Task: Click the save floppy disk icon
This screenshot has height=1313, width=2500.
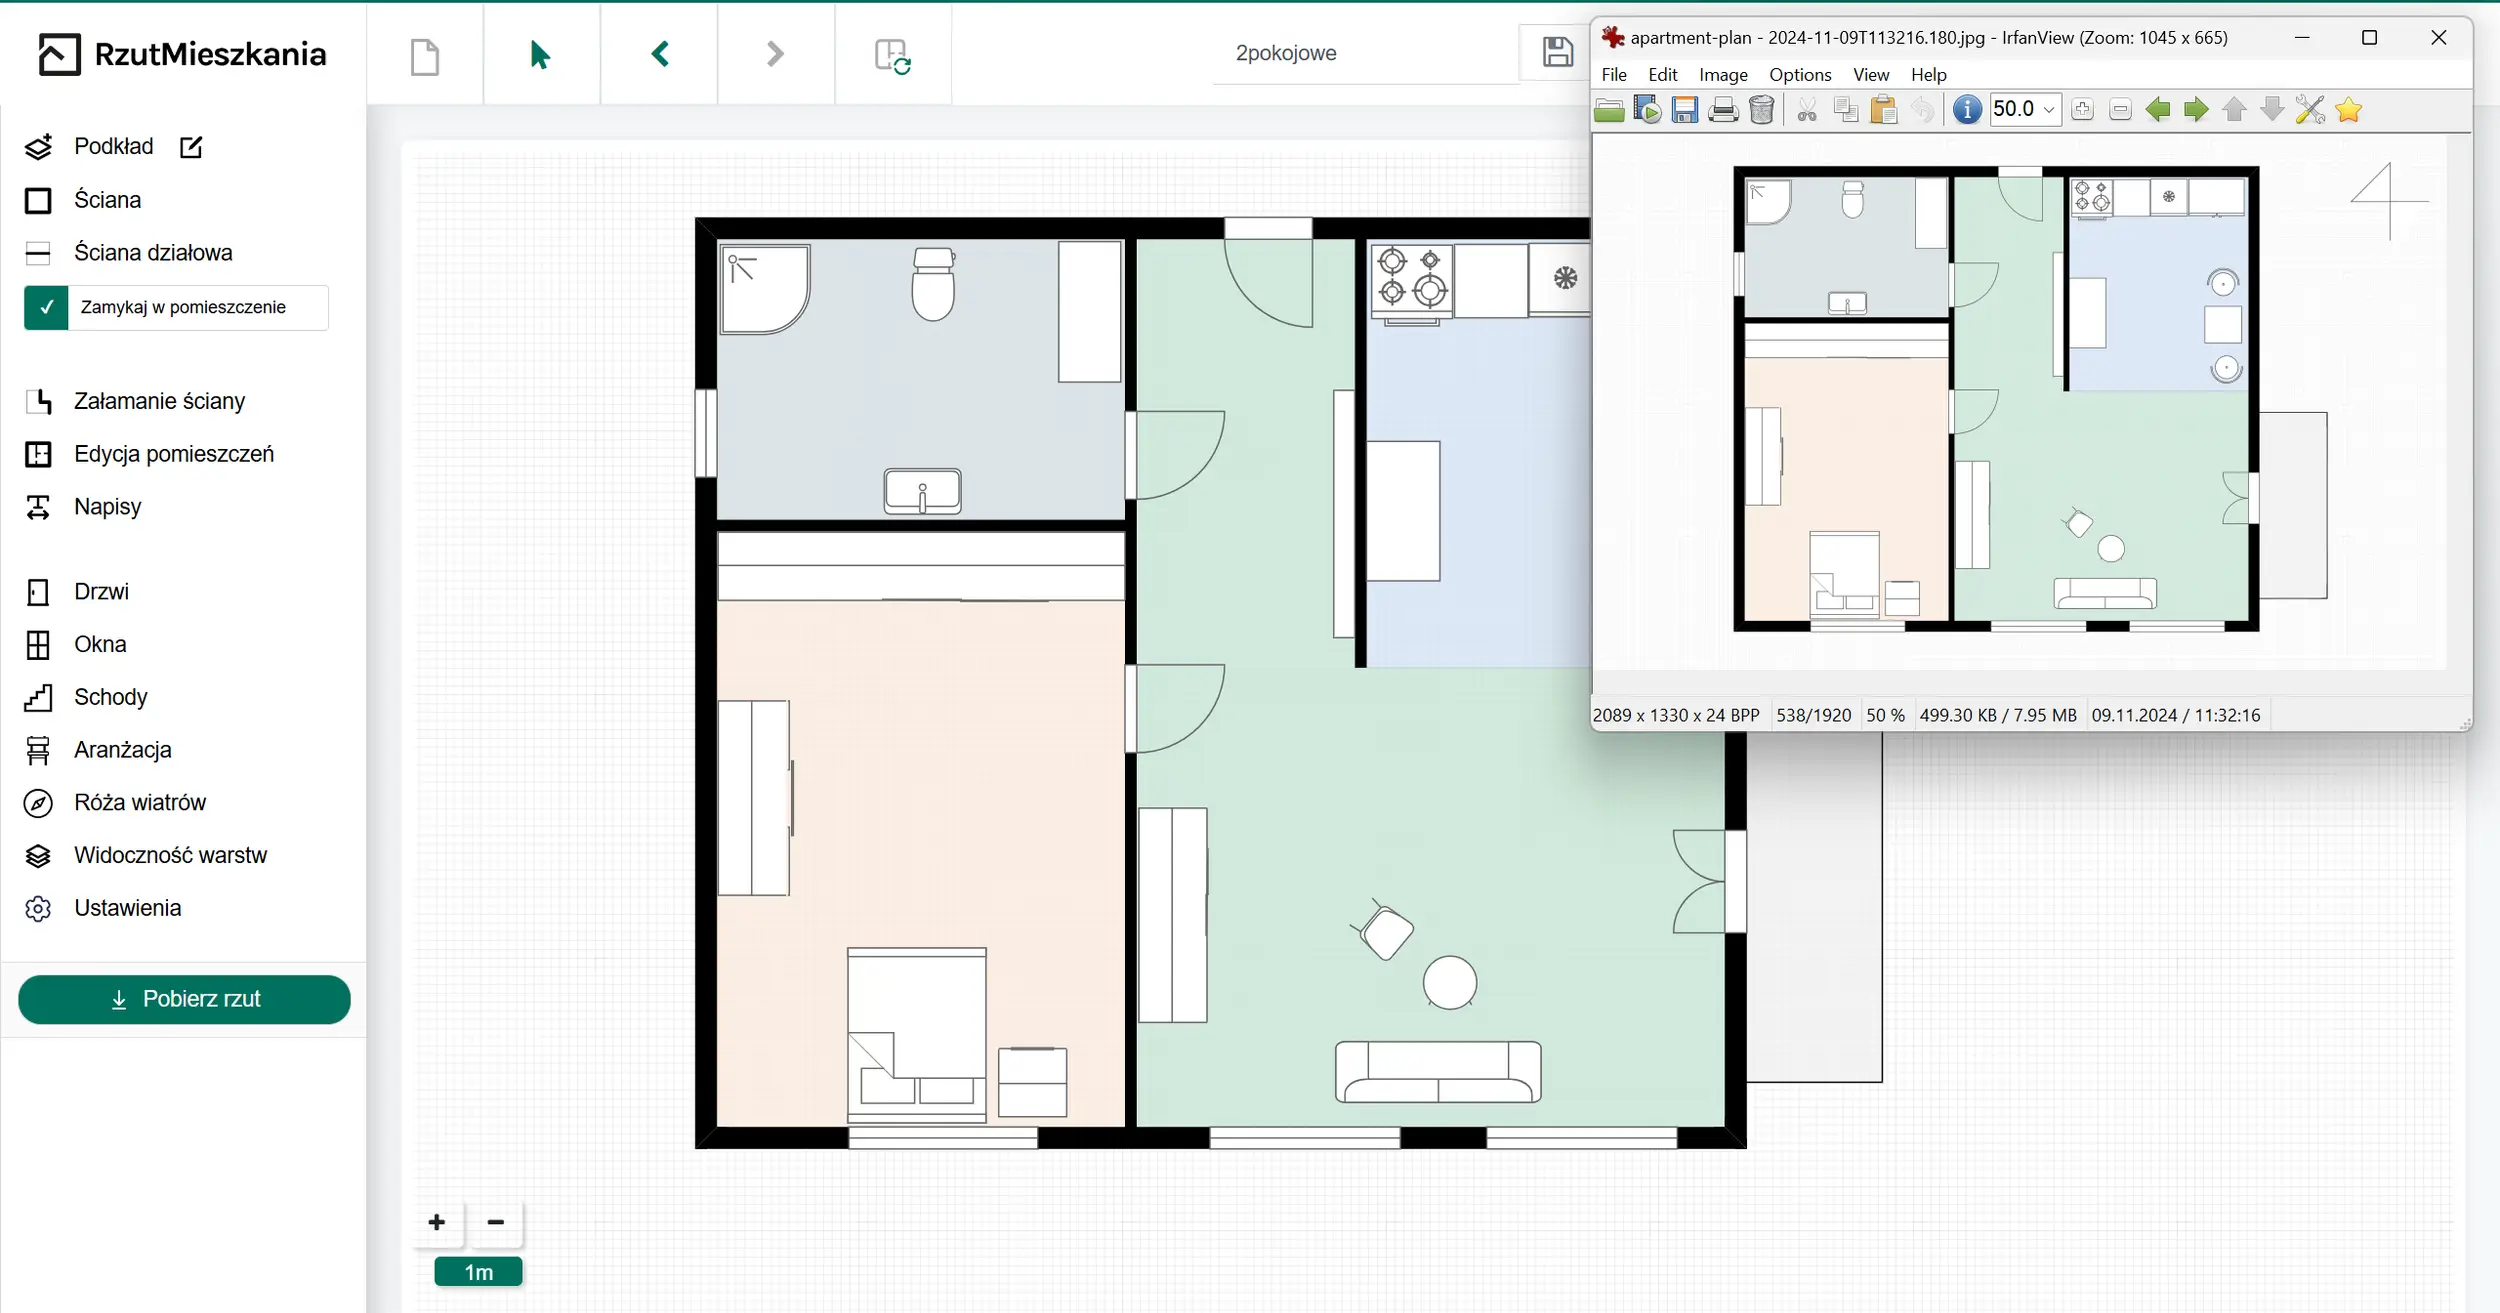Action: click(1557, 52)
